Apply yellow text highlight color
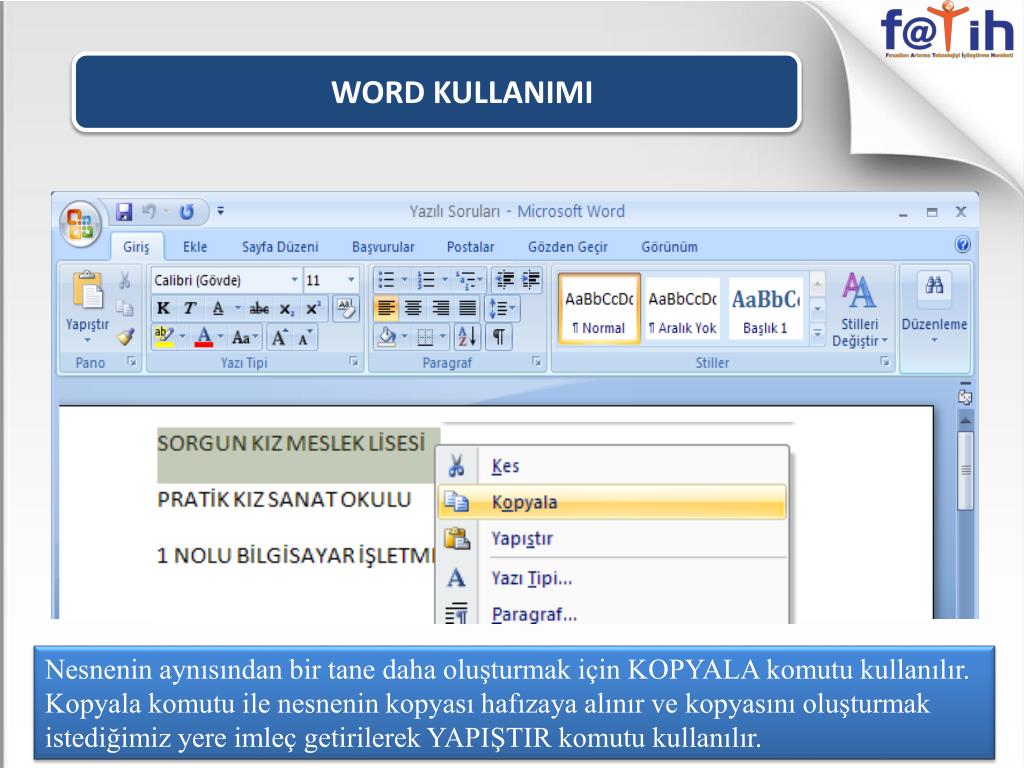Viewport: 1024px width, 768px height. [x=164, y=337]
